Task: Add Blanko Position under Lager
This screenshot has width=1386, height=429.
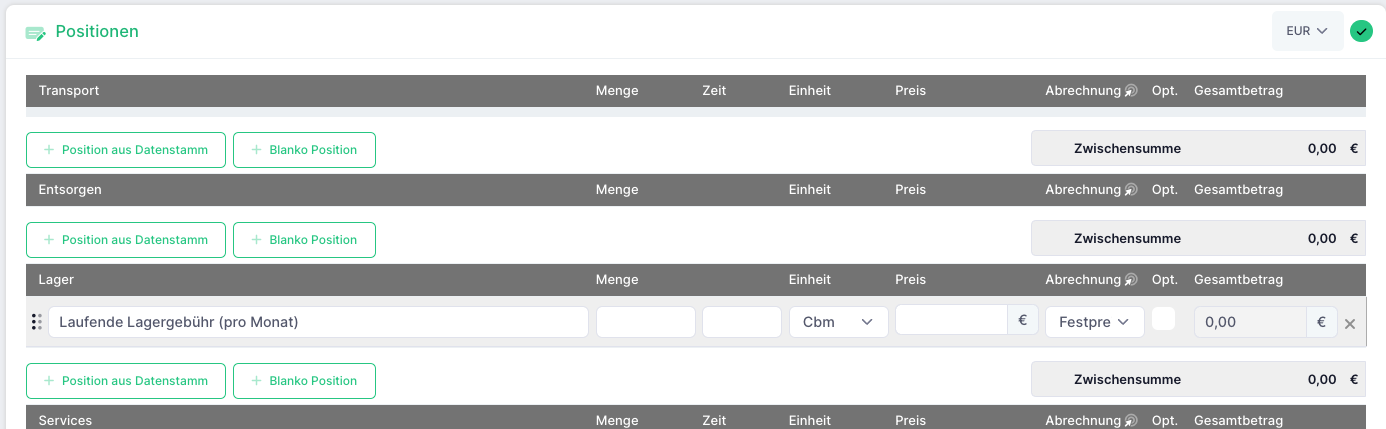Action: point(304,381)
